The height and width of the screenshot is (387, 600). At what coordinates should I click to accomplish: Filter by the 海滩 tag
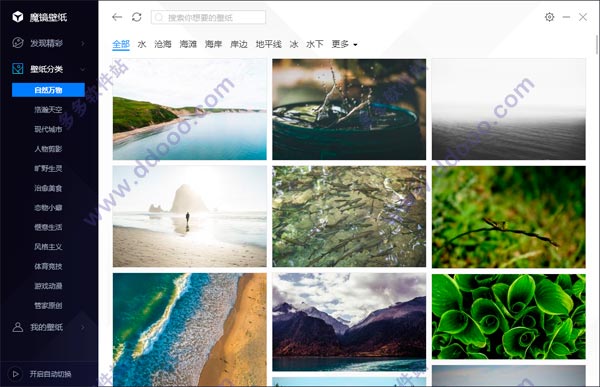tap(188, 44)
